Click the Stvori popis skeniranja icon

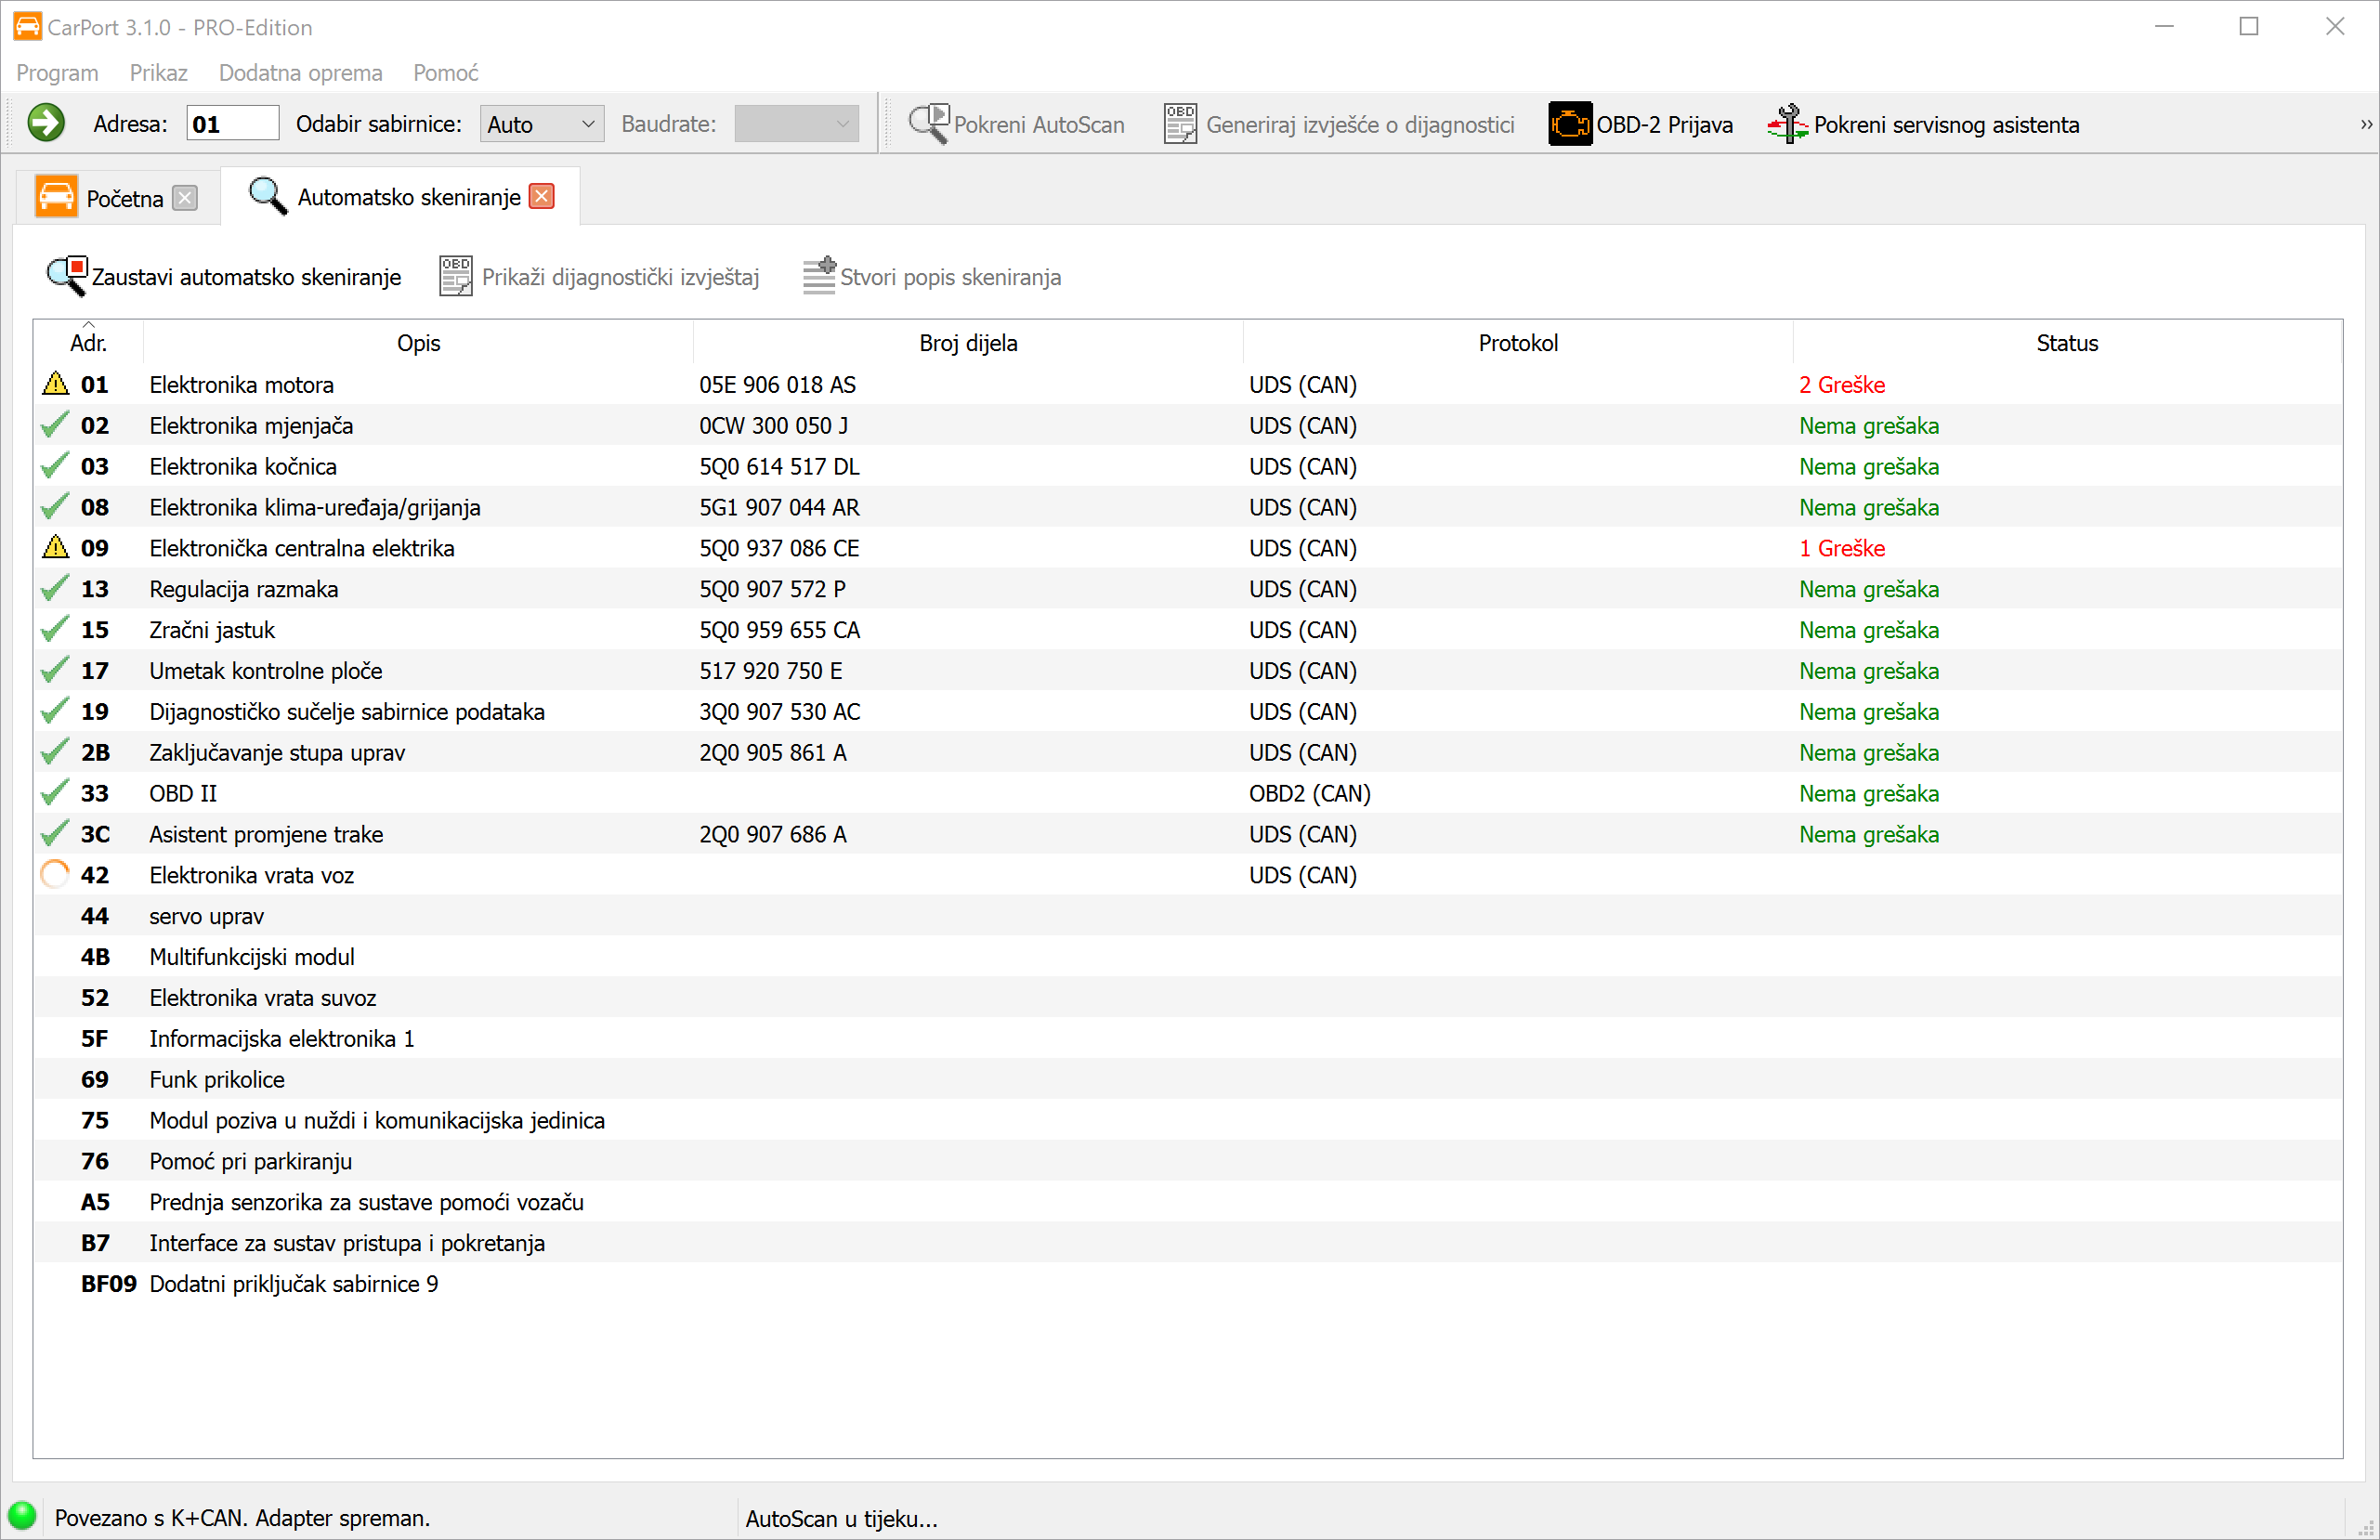[819, 277]
